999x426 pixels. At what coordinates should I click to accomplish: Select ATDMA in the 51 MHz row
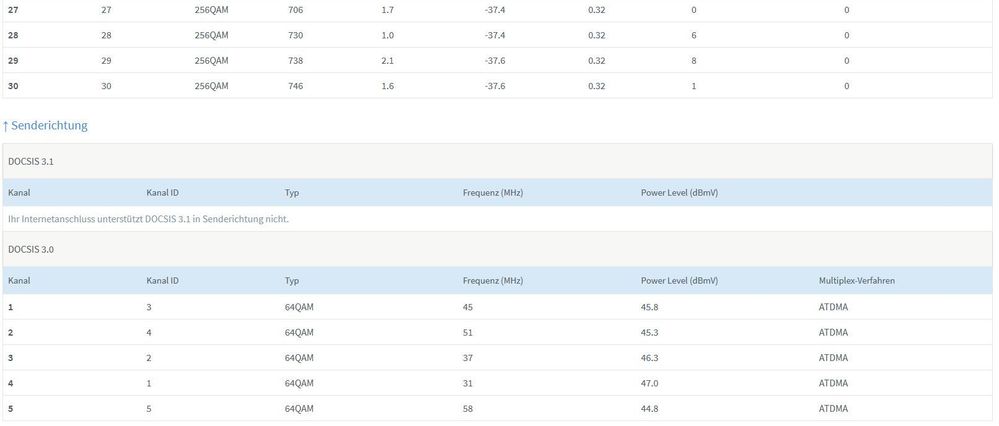click(x=833, y=332)
